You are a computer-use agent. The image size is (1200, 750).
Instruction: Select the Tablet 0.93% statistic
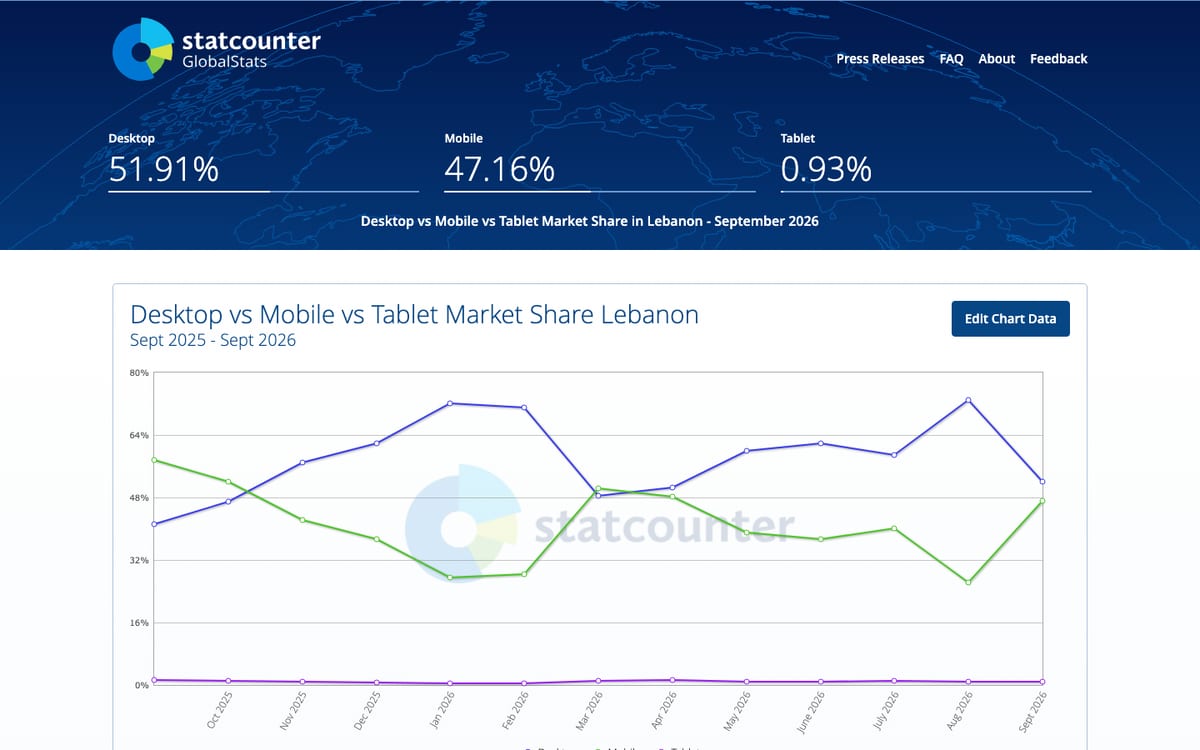935,161
